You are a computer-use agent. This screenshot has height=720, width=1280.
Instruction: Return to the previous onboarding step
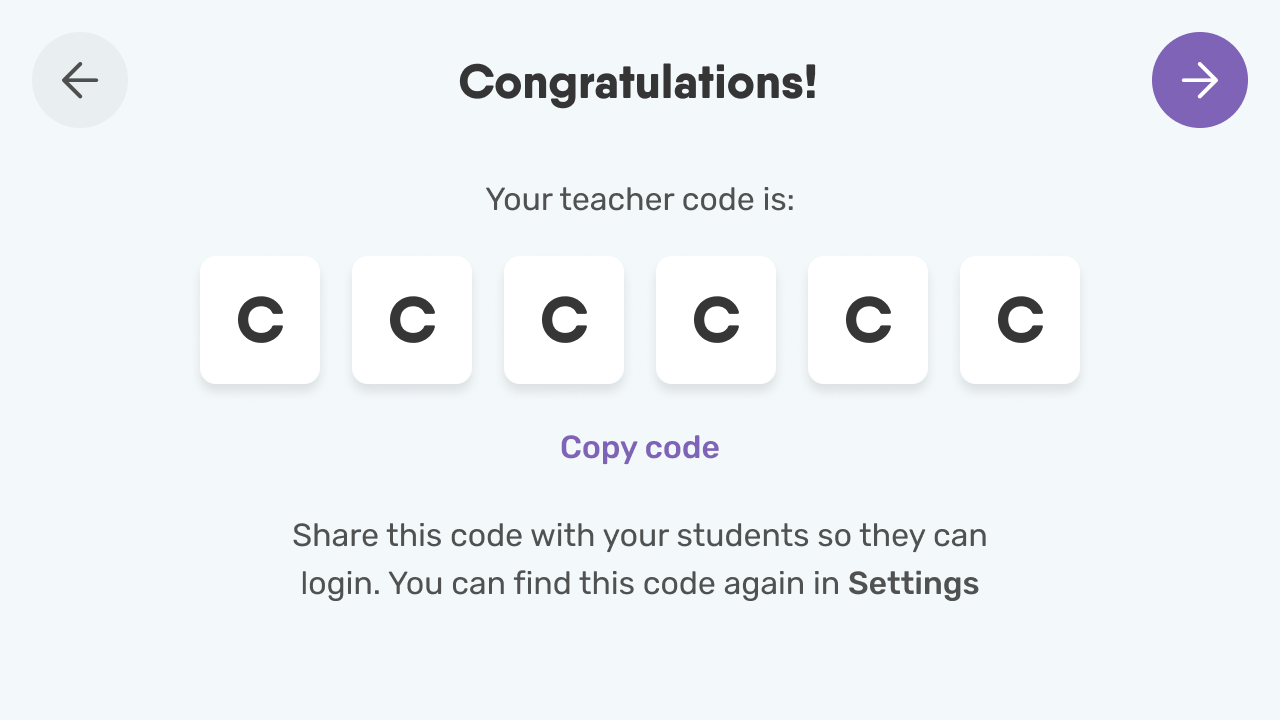click(x=80, y=80)
